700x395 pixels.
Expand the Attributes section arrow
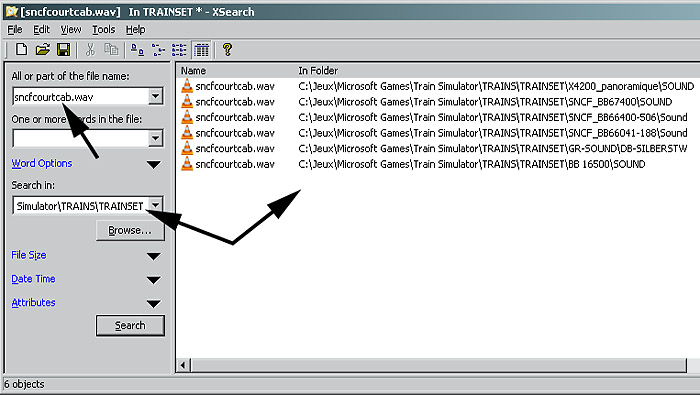[154, 304]
